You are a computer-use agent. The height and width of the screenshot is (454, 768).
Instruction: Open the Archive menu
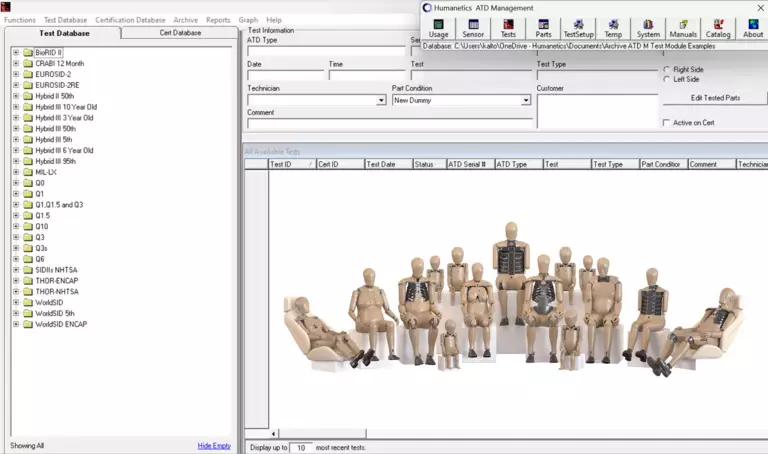[186, 20]
